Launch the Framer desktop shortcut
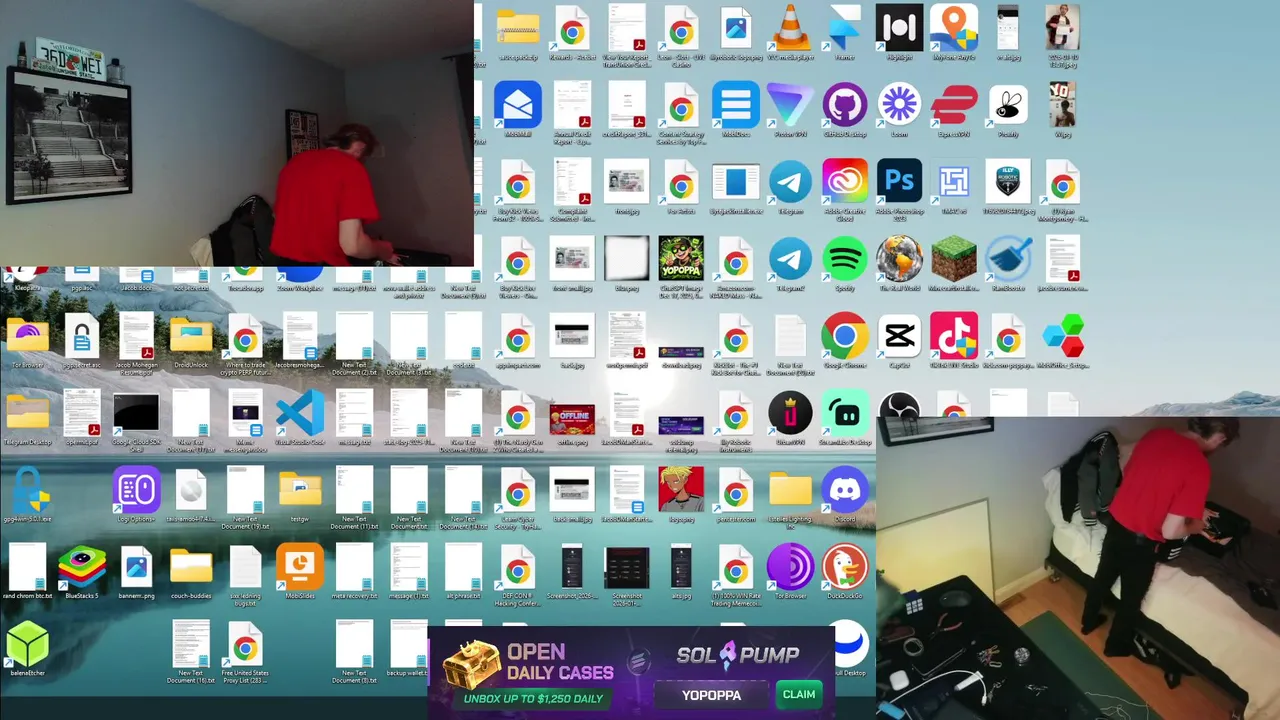1280x720 pixels. point(845,28)
